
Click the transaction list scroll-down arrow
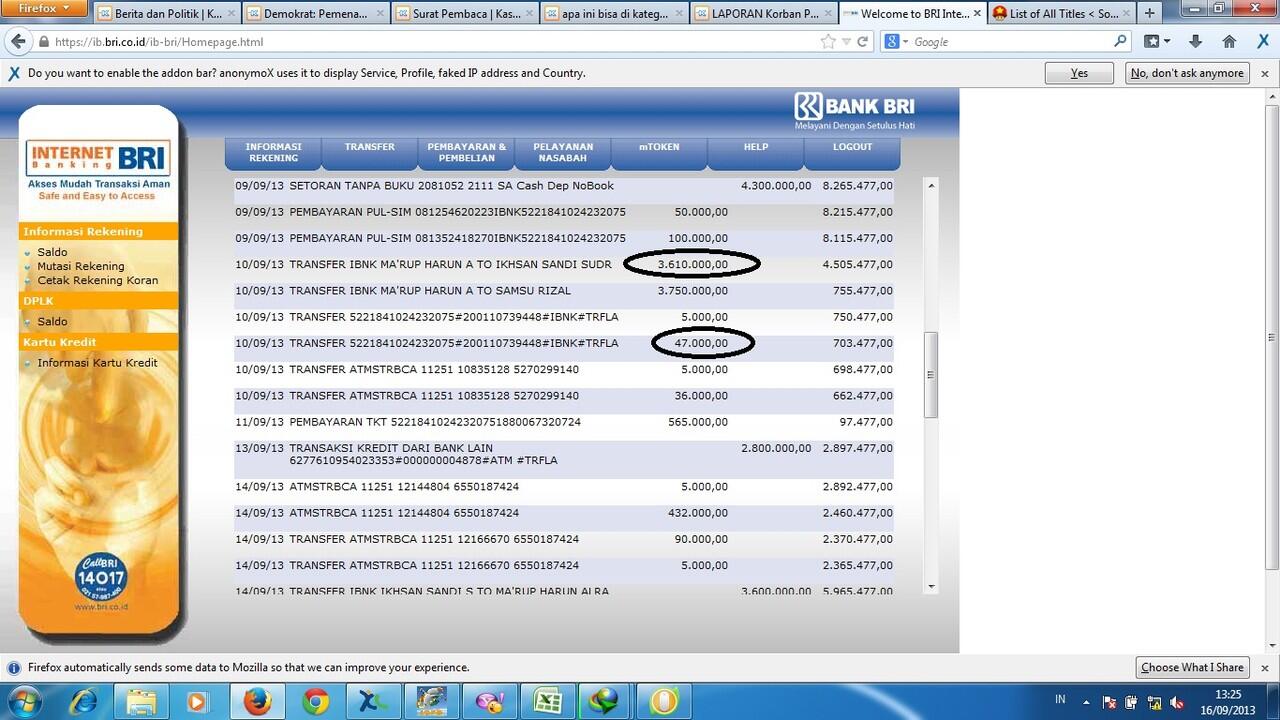(x=931, y=587)
